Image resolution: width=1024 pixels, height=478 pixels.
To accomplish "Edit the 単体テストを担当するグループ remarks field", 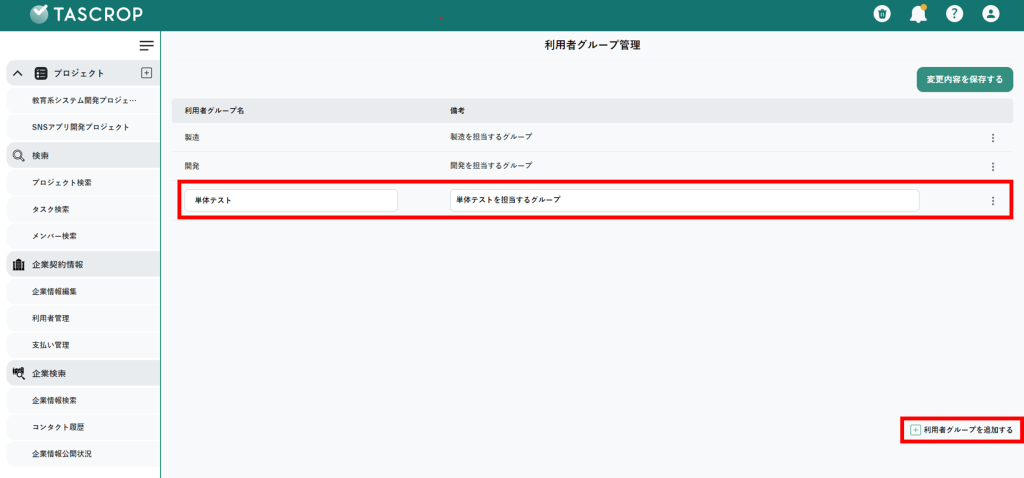I will coord(684,200).
